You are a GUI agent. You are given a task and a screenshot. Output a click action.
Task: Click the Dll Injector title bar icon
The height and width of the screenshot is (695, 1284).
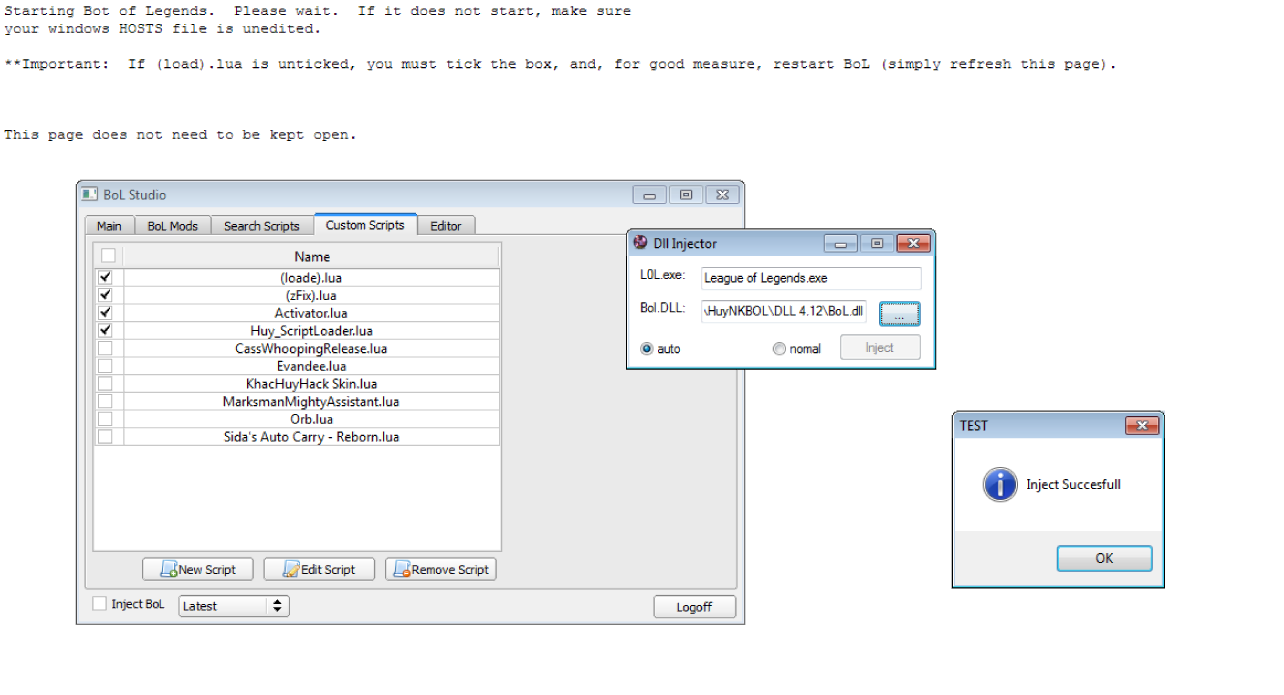(640, 243)
